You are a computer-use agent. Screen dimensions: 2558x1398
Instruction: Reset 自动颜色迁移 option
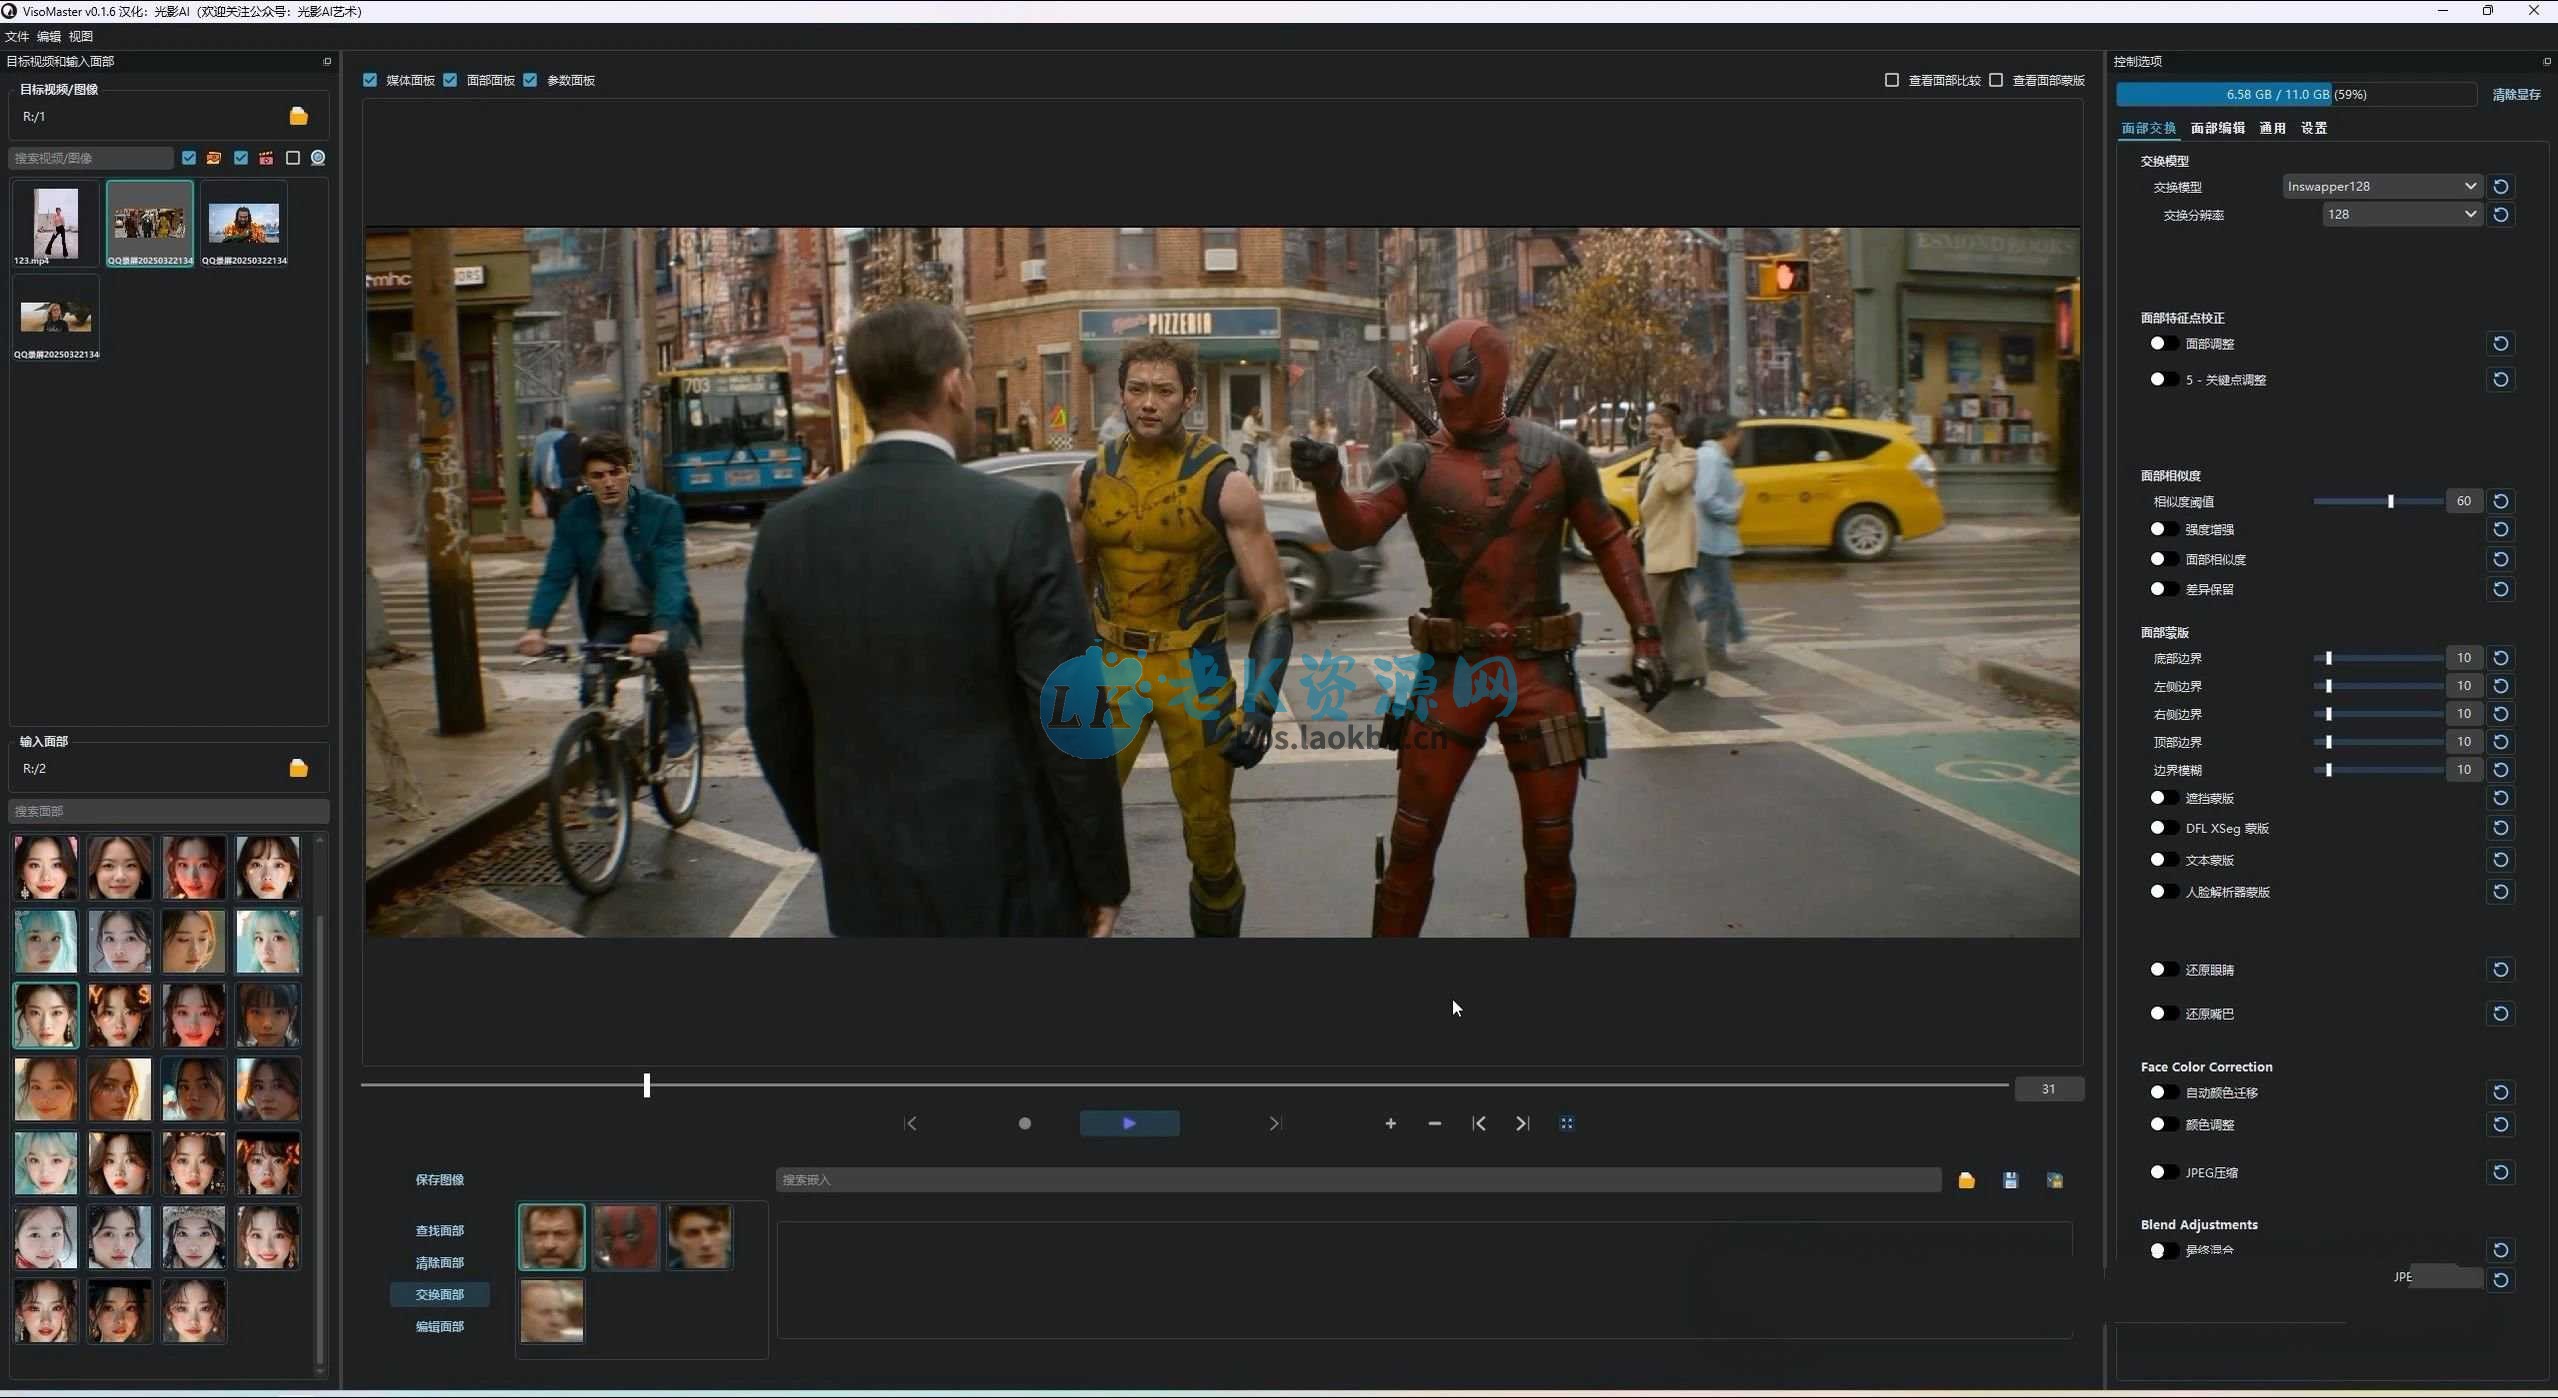[2500, 1092]
